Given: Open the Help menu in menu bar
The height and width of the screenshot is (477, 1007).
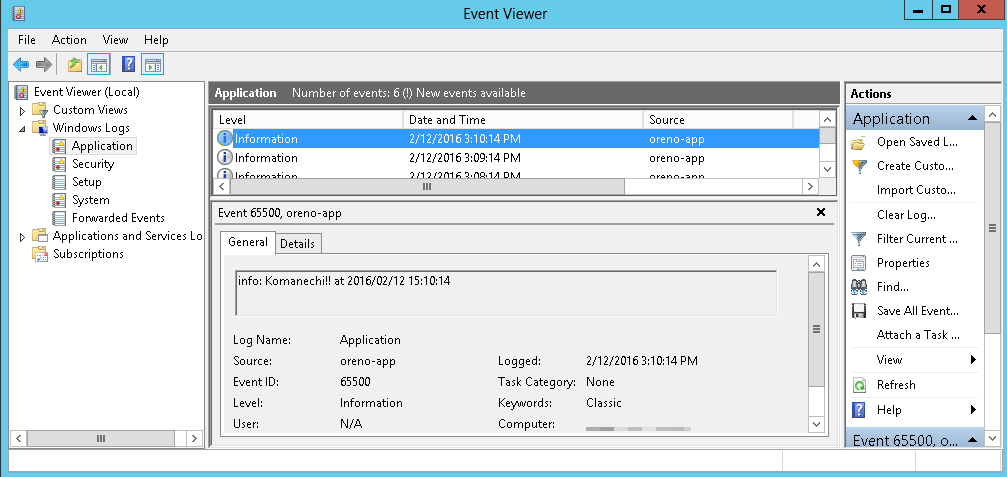Looking at the screenshot, I should click(156, 40).
